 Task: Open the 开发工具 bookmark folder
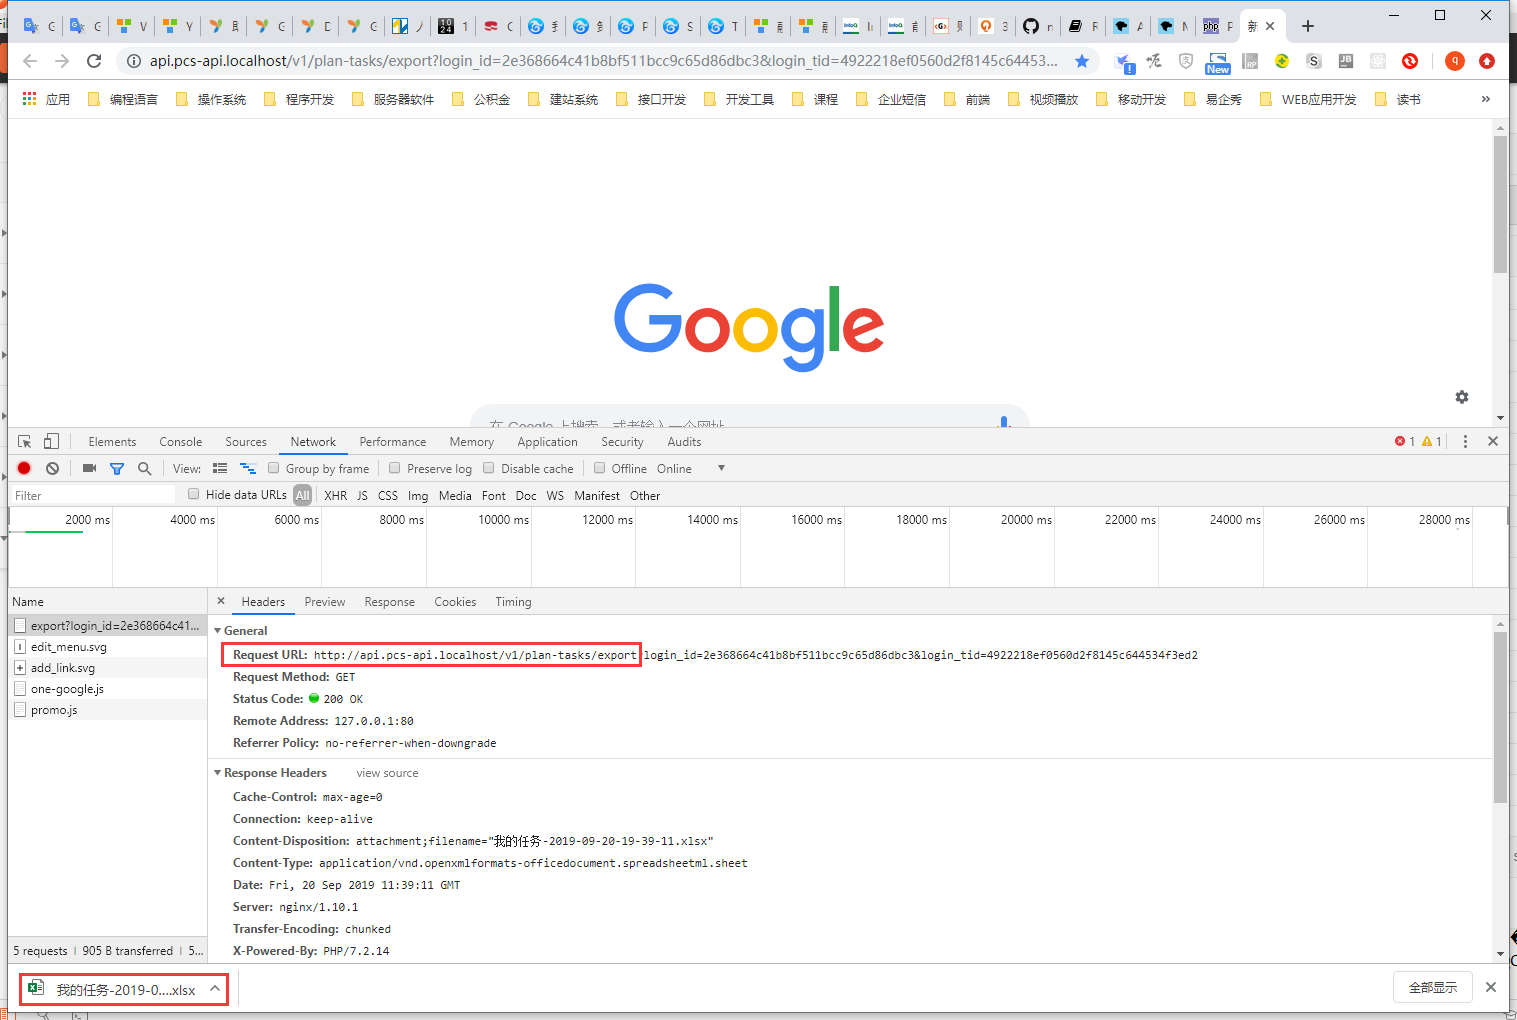tap(739, 99)
